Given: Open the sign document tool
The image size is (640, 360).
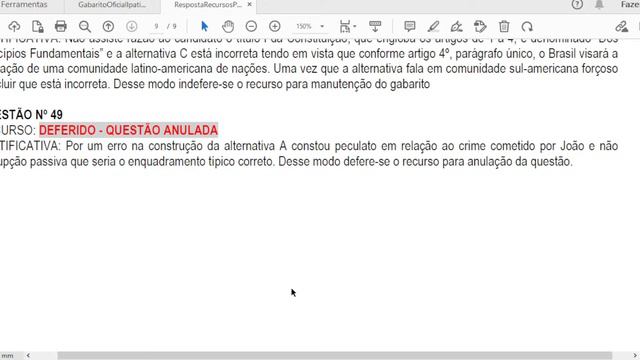Looking at the screenshot, I should click(456, 27).
